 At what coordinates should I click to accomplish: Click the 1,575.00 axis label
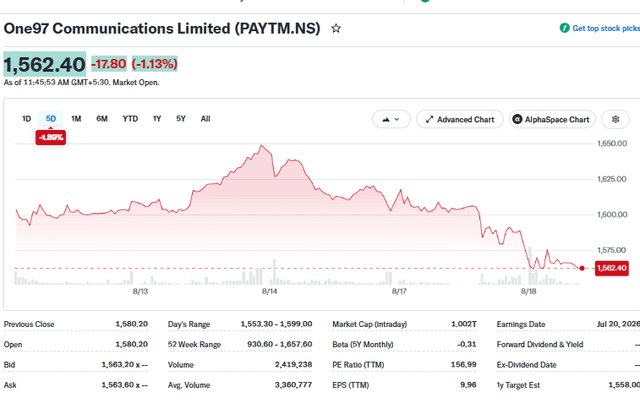tap(612, 250)
